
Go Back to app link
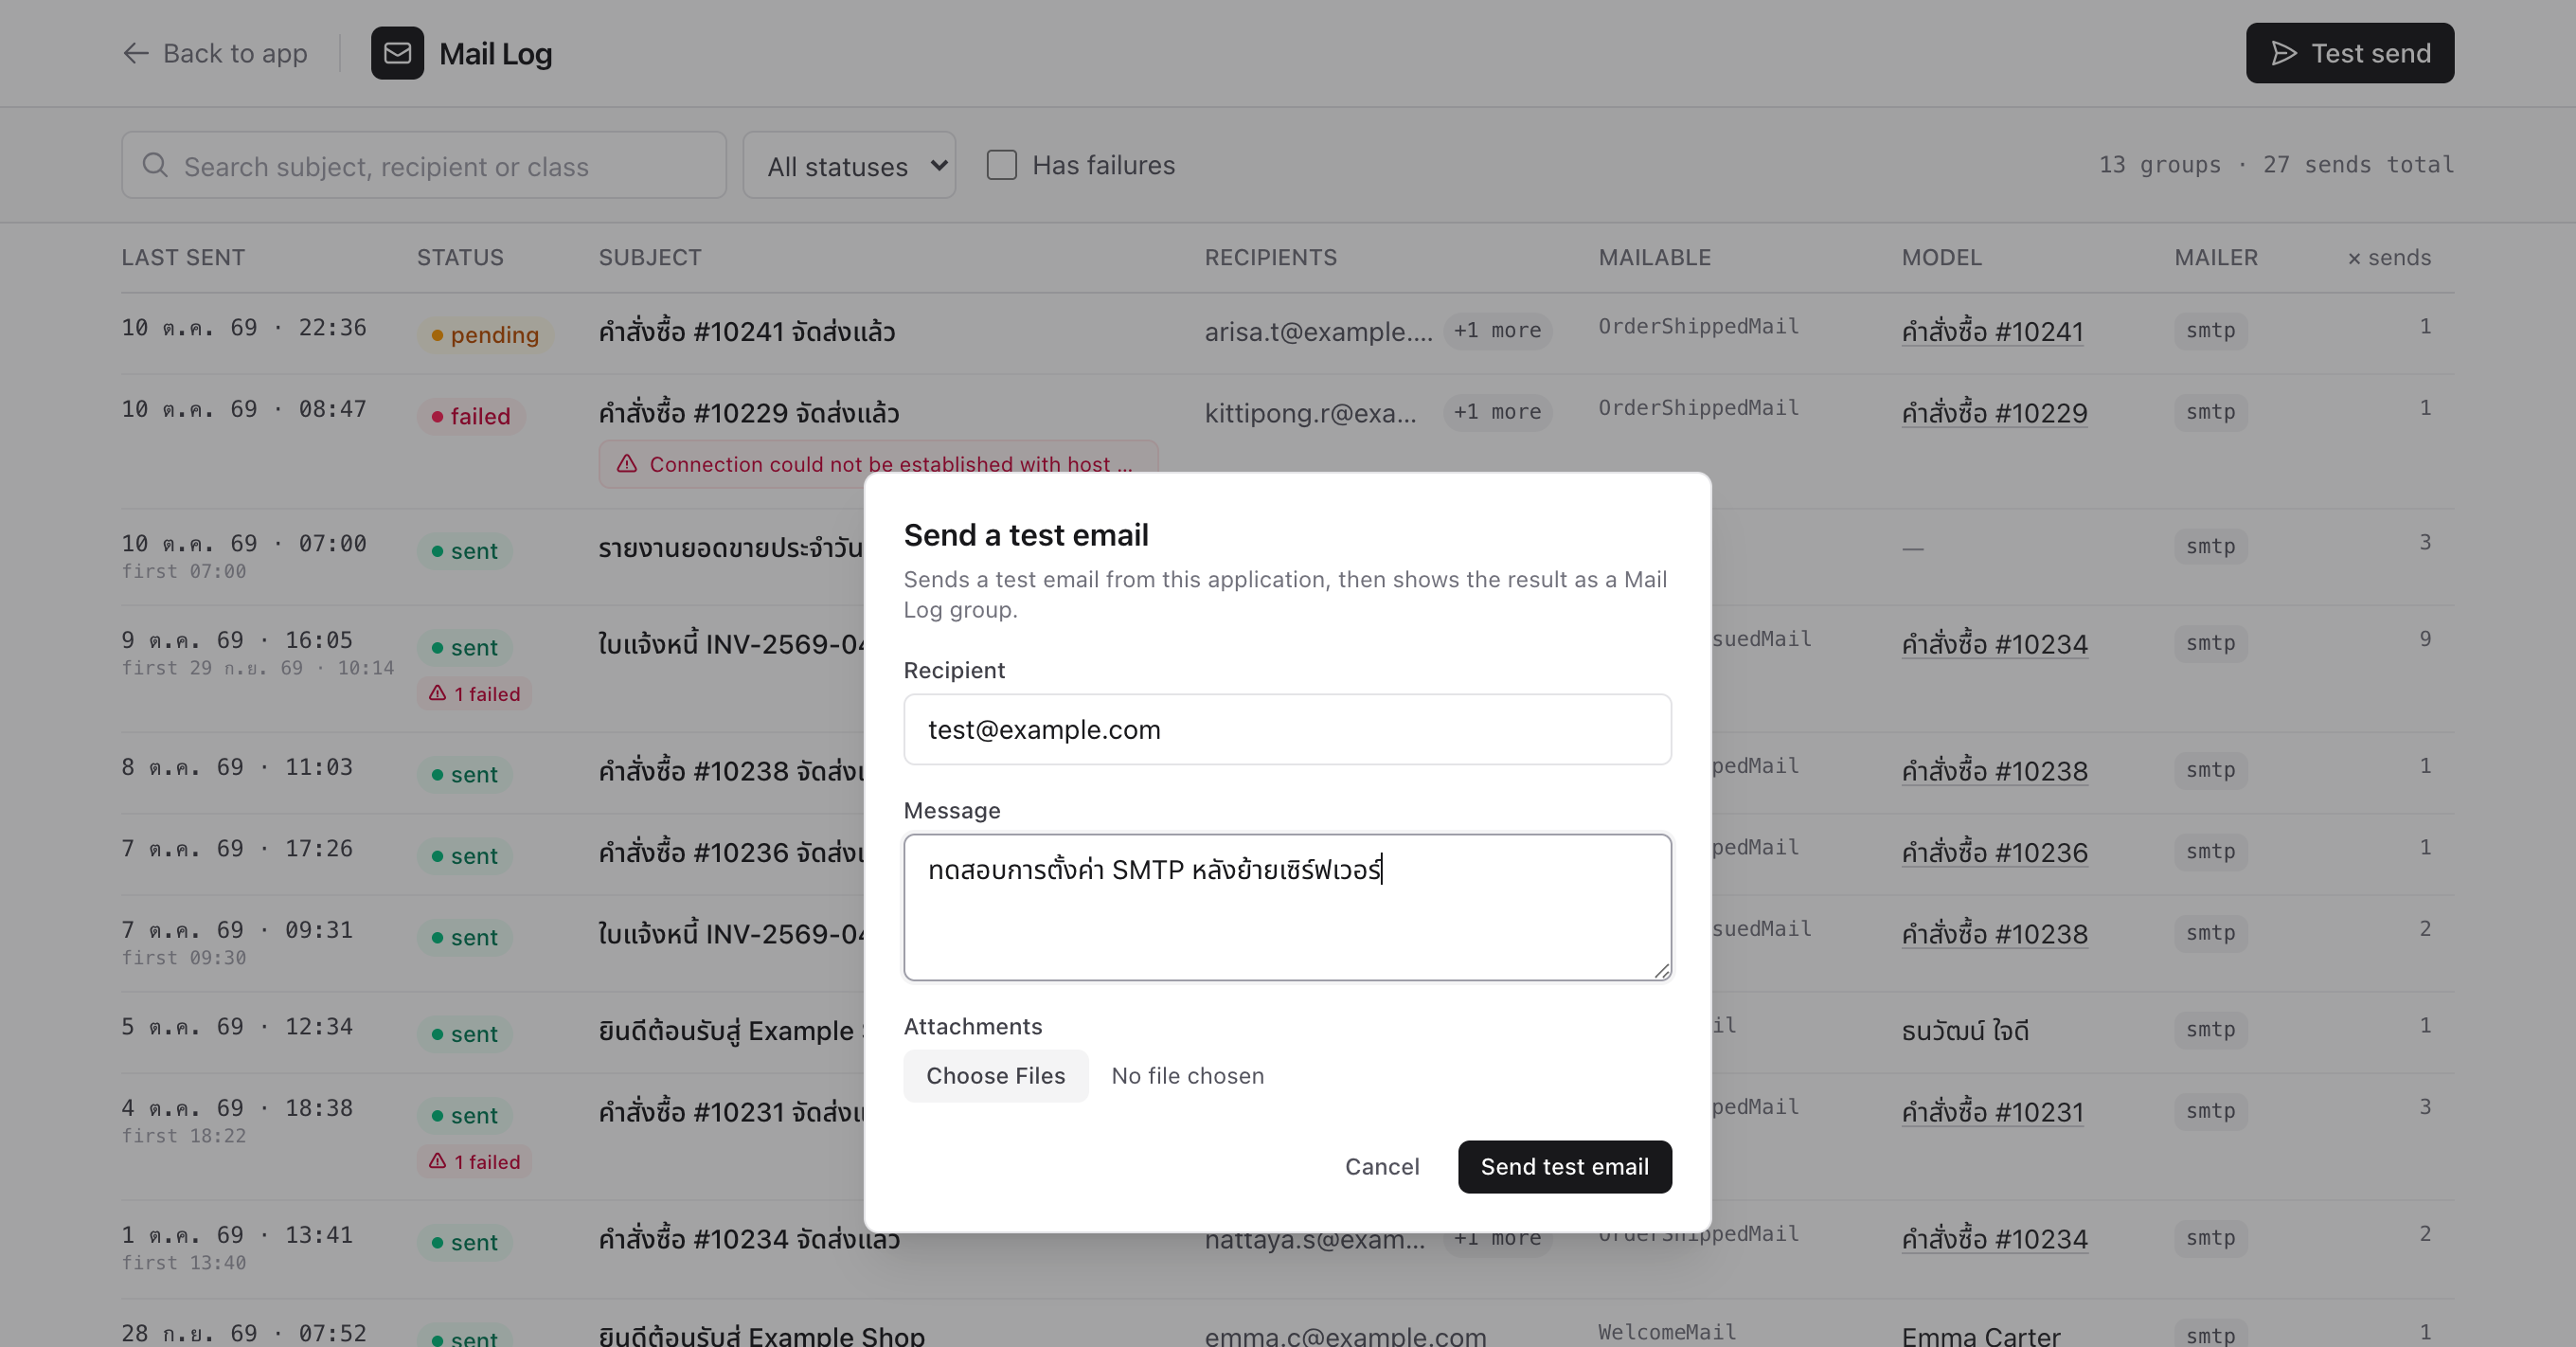(x=214, y=53)
